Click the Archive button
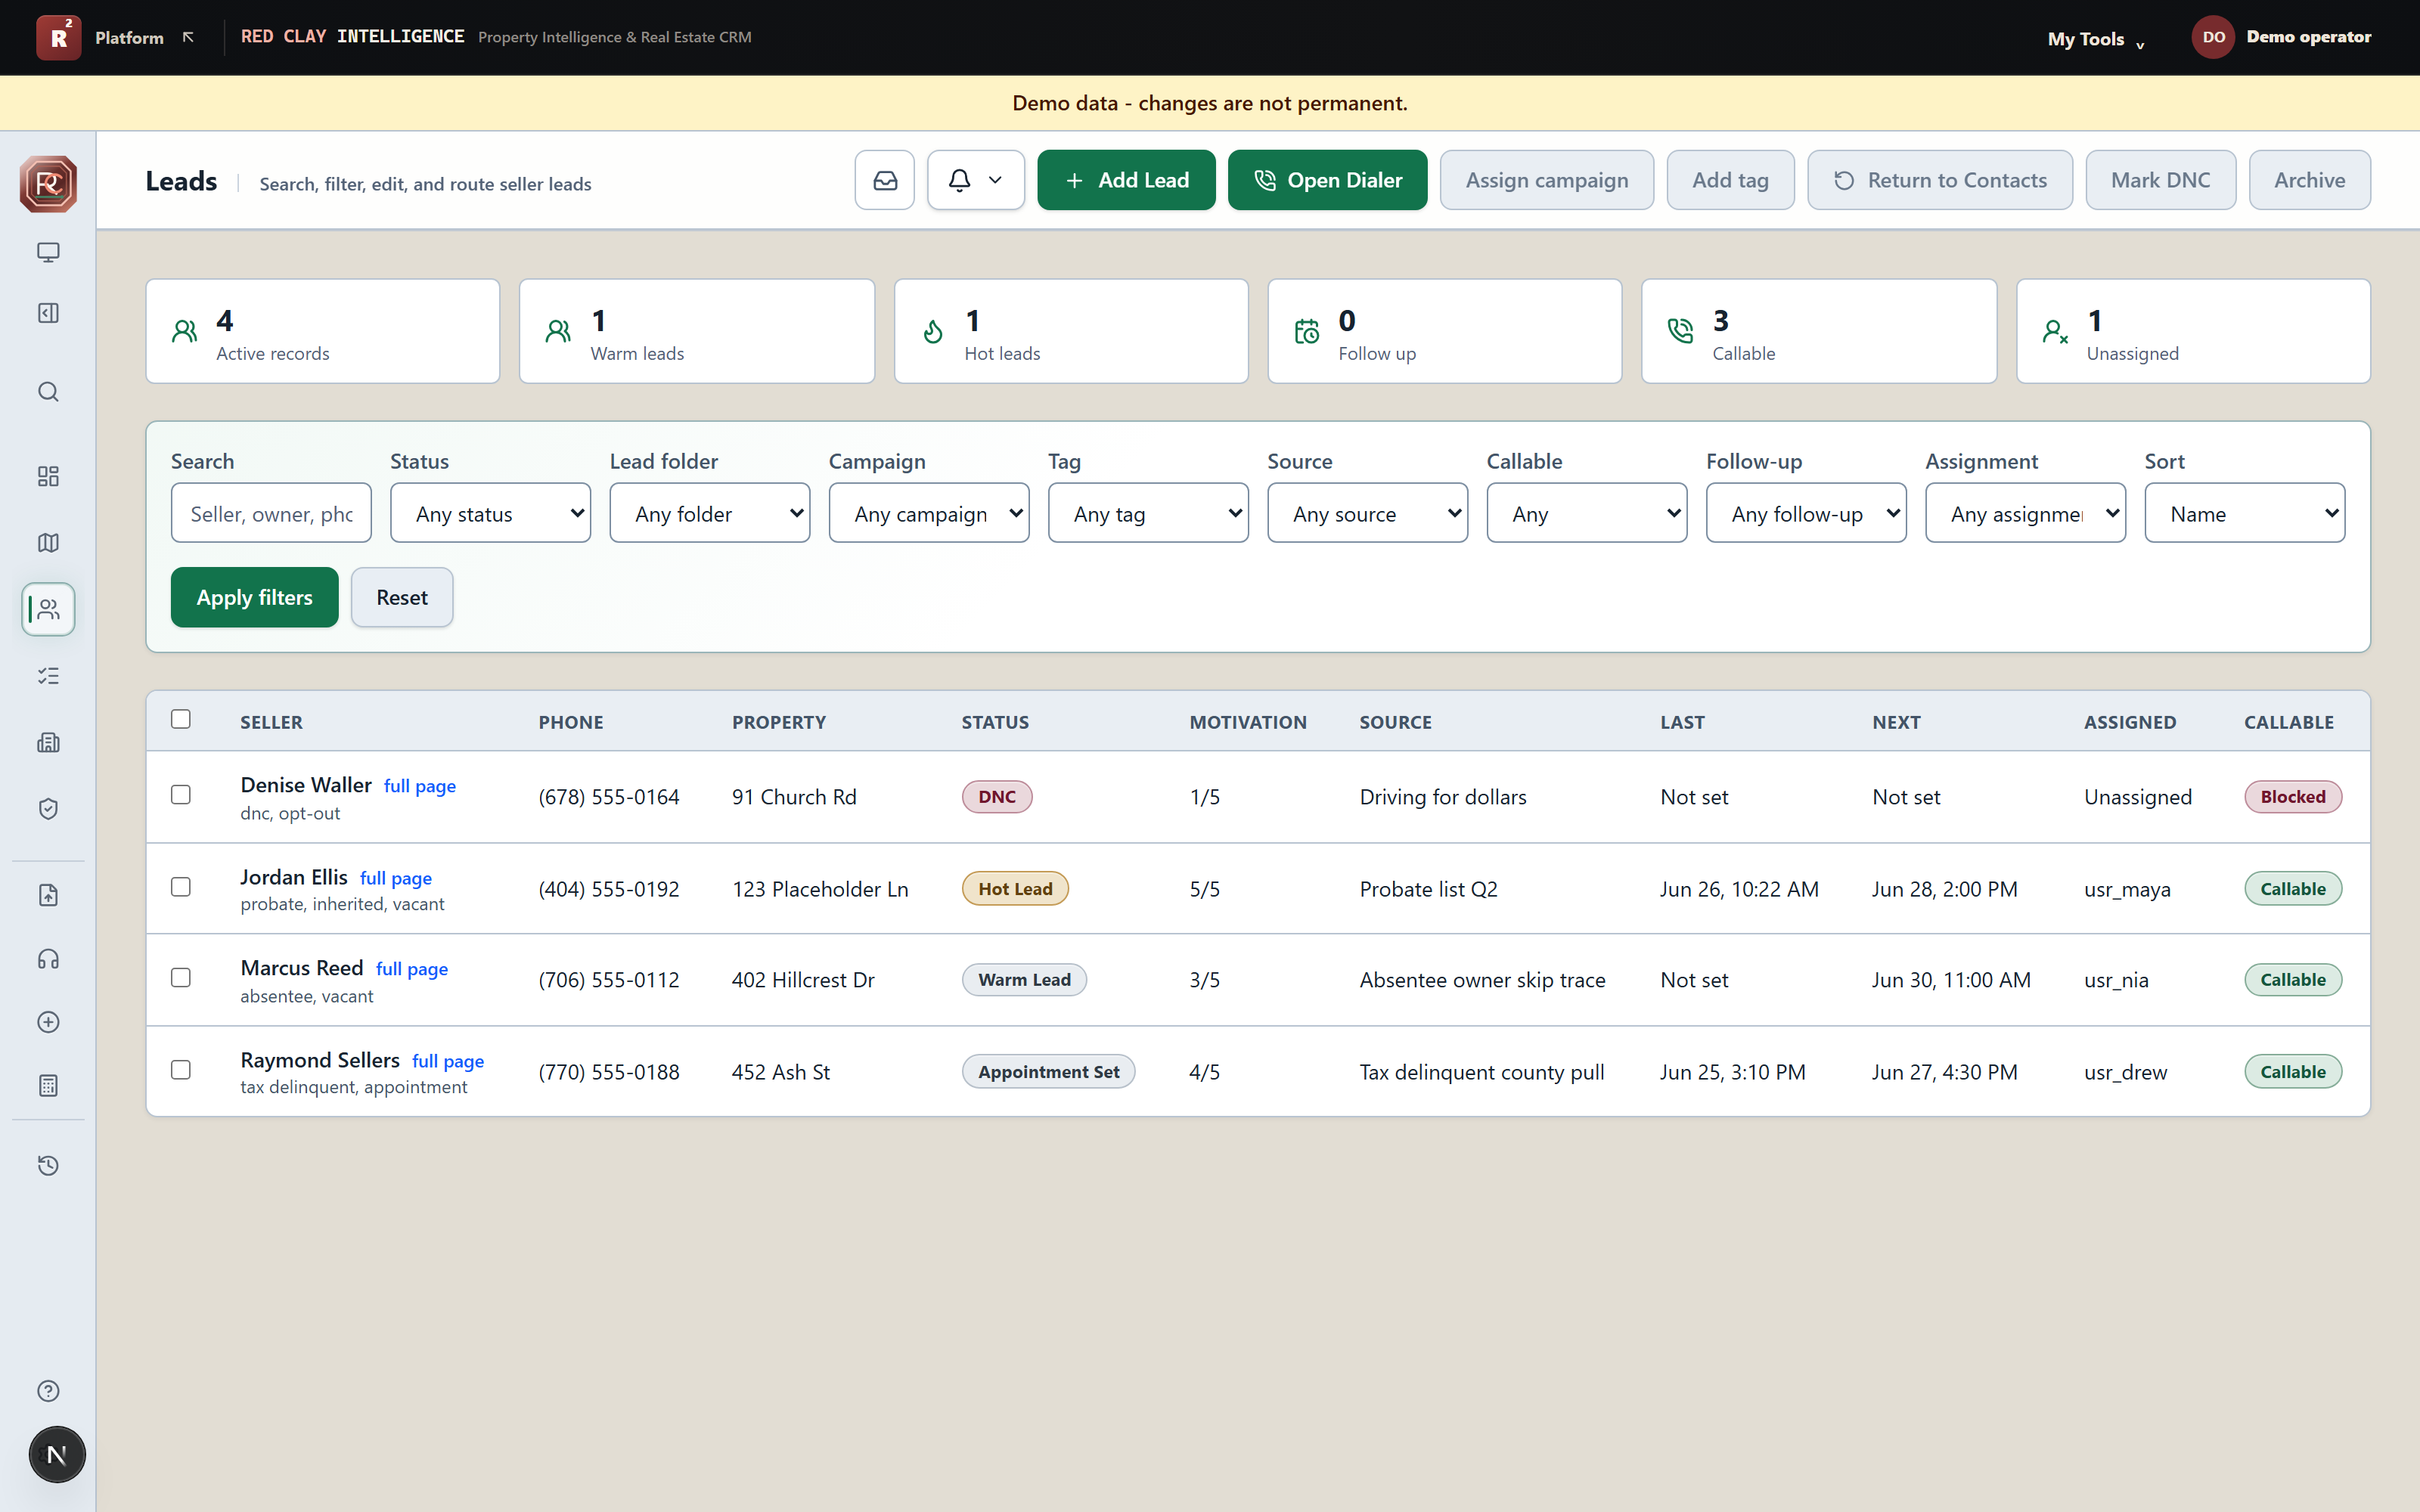Viewport: 2420px width, 1512px height. click(x=2309, y=180)
